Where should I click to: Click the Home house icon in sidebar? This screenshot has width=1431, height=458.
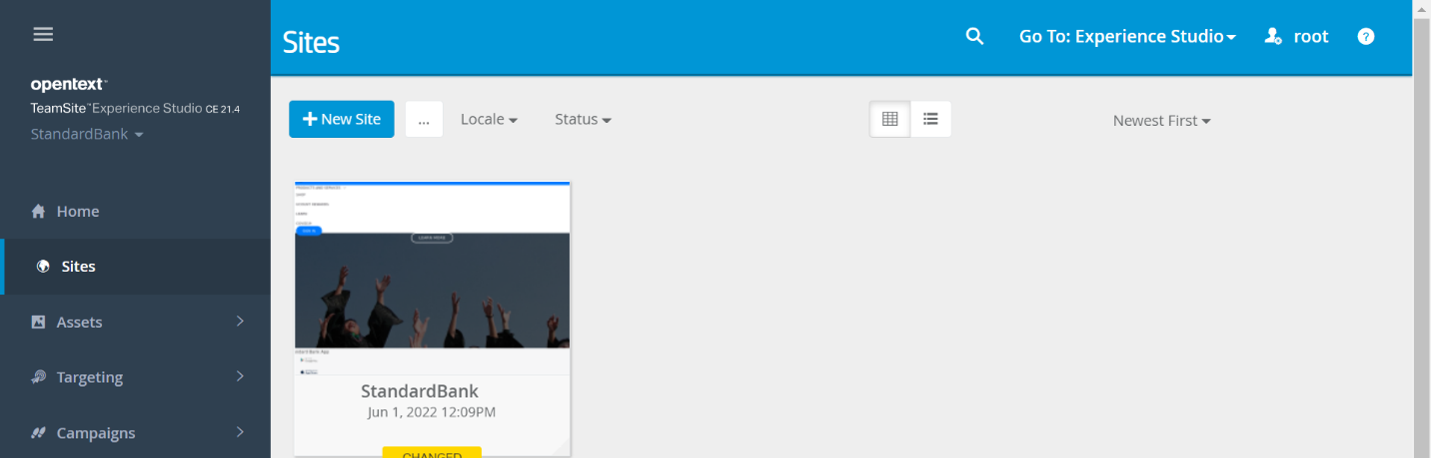(x=39, y=212)
